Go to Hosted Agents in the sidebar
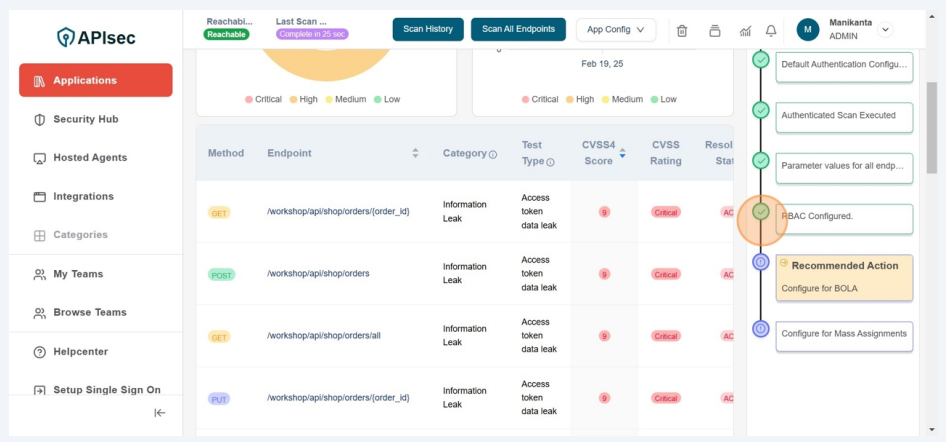 pos(89,158)
